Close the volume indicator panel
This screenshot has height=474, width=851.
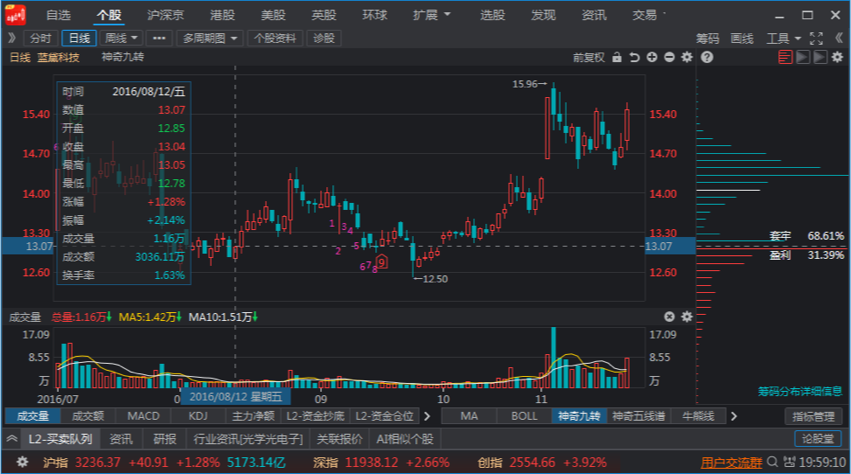(x=669, y=317)
